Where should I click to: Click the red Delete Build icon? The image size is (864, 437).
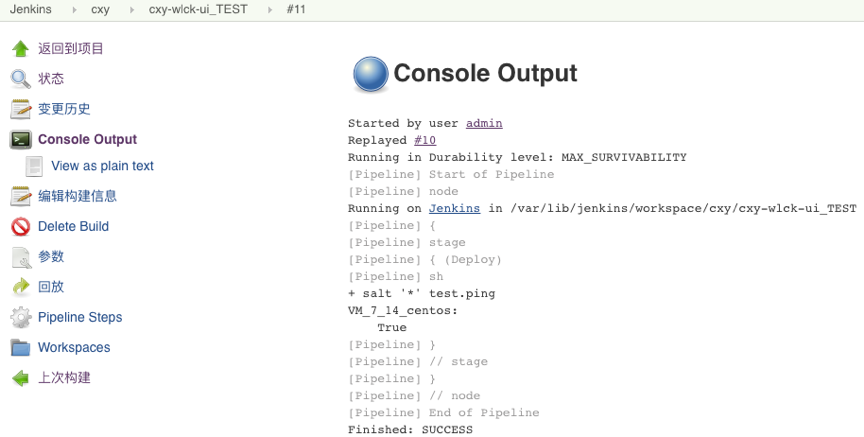point(20,227)
